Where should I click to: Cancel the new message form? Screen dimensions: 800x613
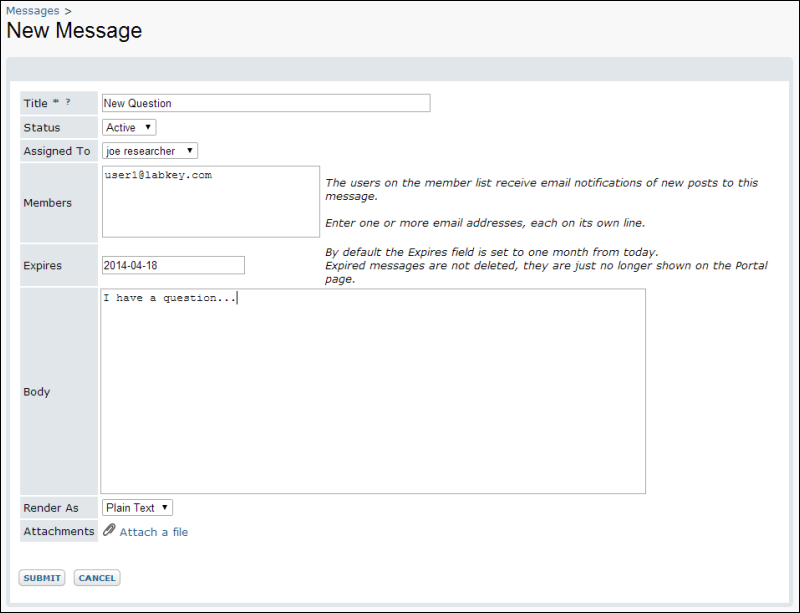click(x=97, y=578)
